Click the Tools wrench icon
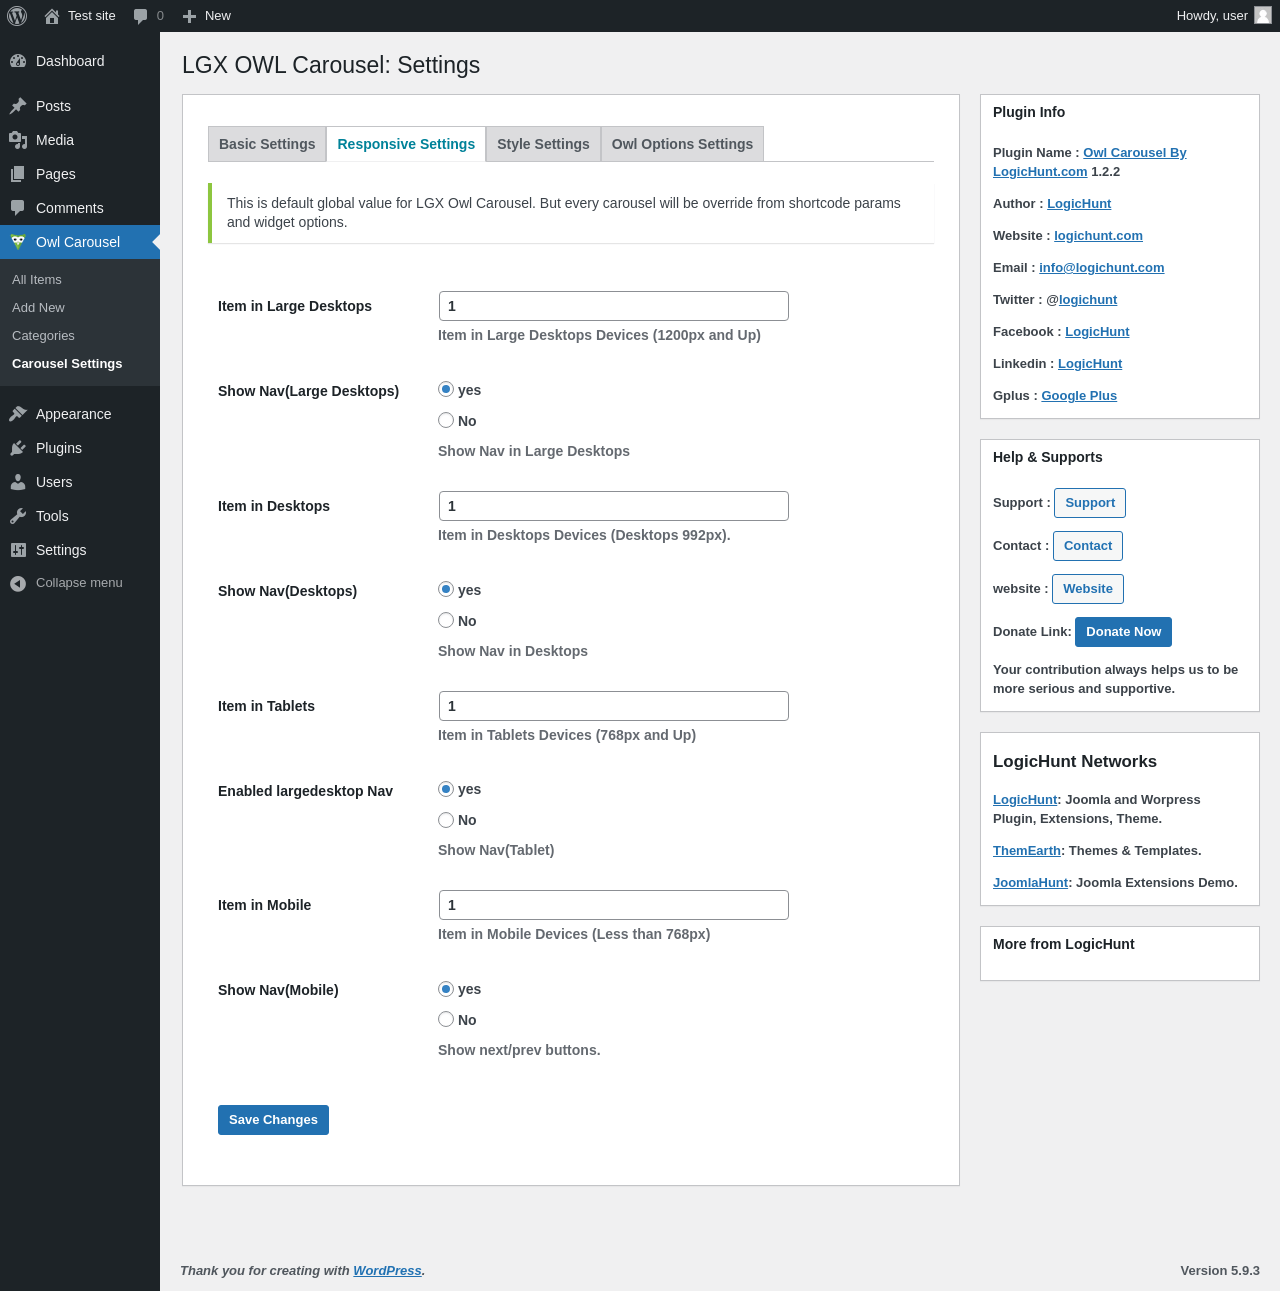The image size is (1280, 1291). [18, 516]
